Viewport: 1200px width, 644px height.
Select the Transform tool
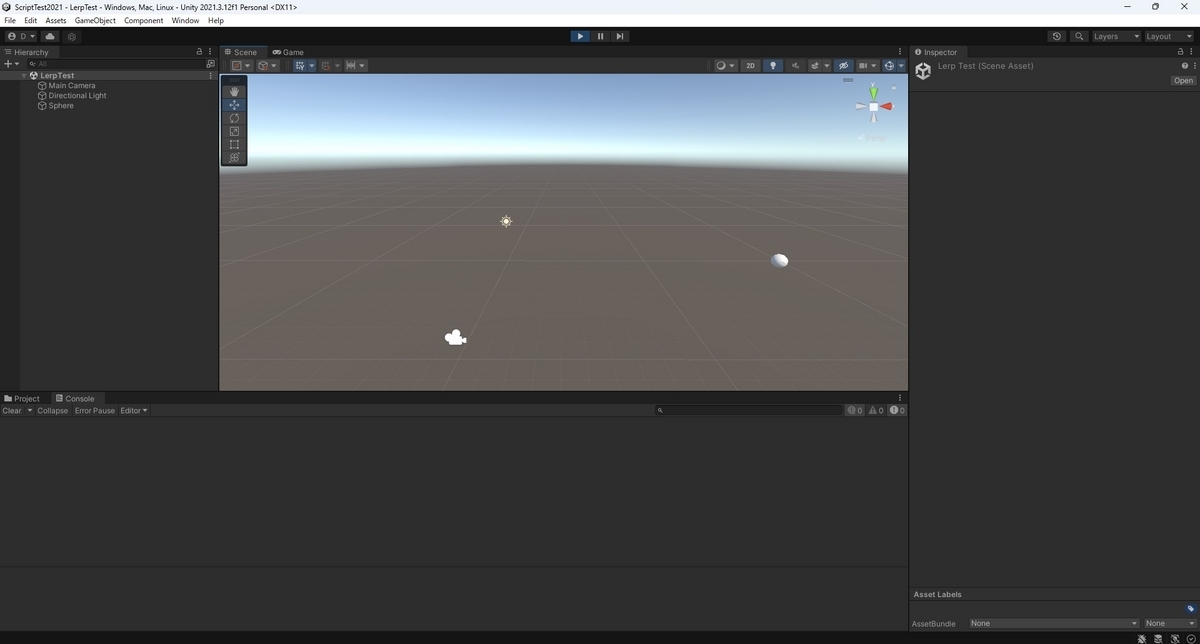pos(234,157)
